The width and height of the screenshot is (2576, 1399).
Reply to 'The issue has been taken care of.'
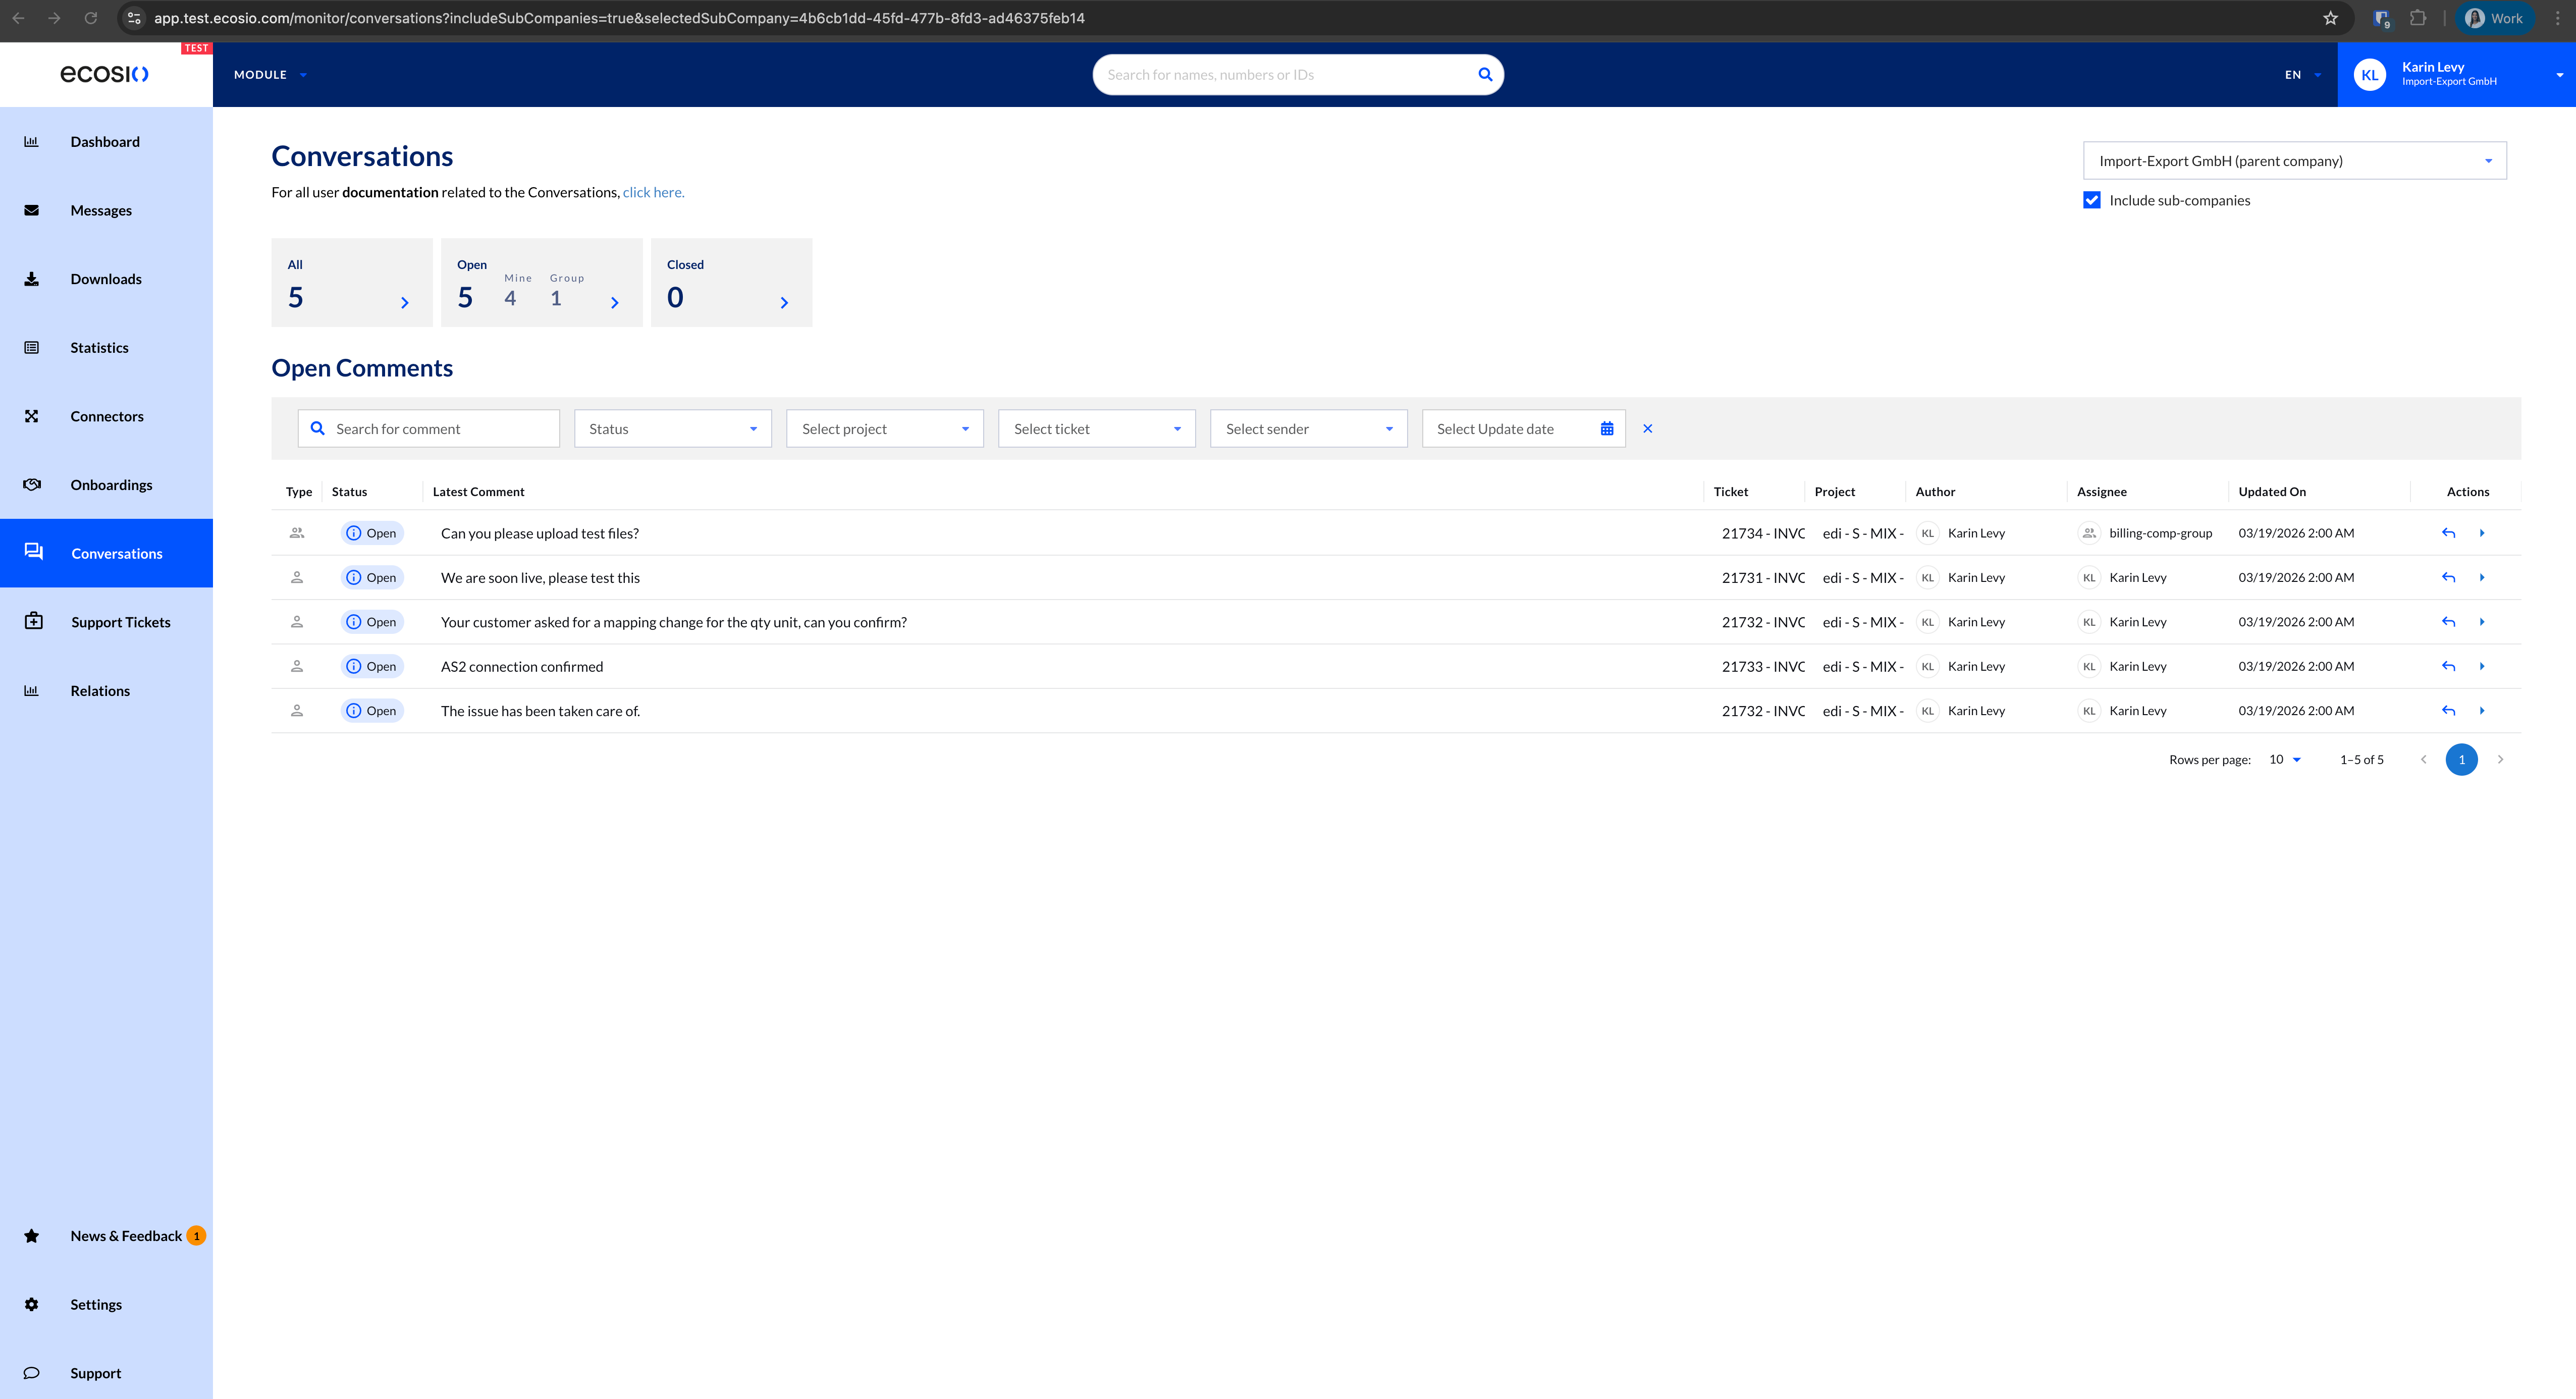tap(2448, 711)
